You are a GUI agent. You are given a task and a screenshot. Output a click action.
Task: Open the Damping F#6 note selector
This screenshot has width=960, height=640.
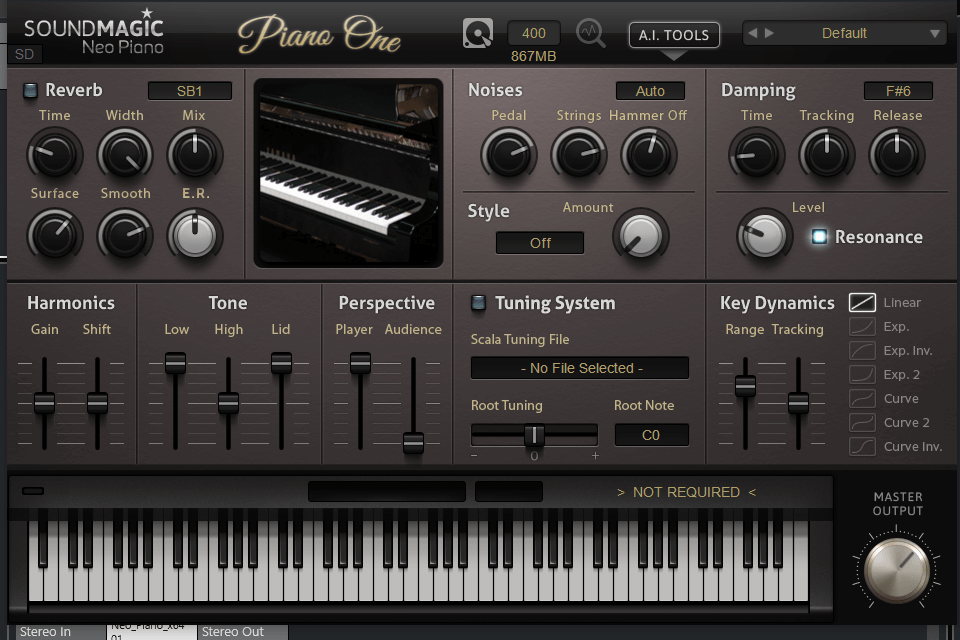coord(898,91)
